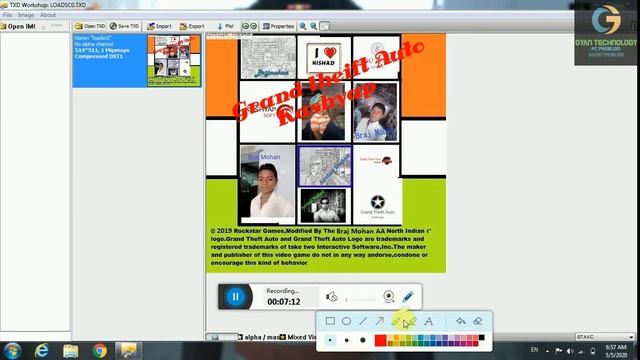Zoom in with first magnifier icon

click(x=303, y=26)
